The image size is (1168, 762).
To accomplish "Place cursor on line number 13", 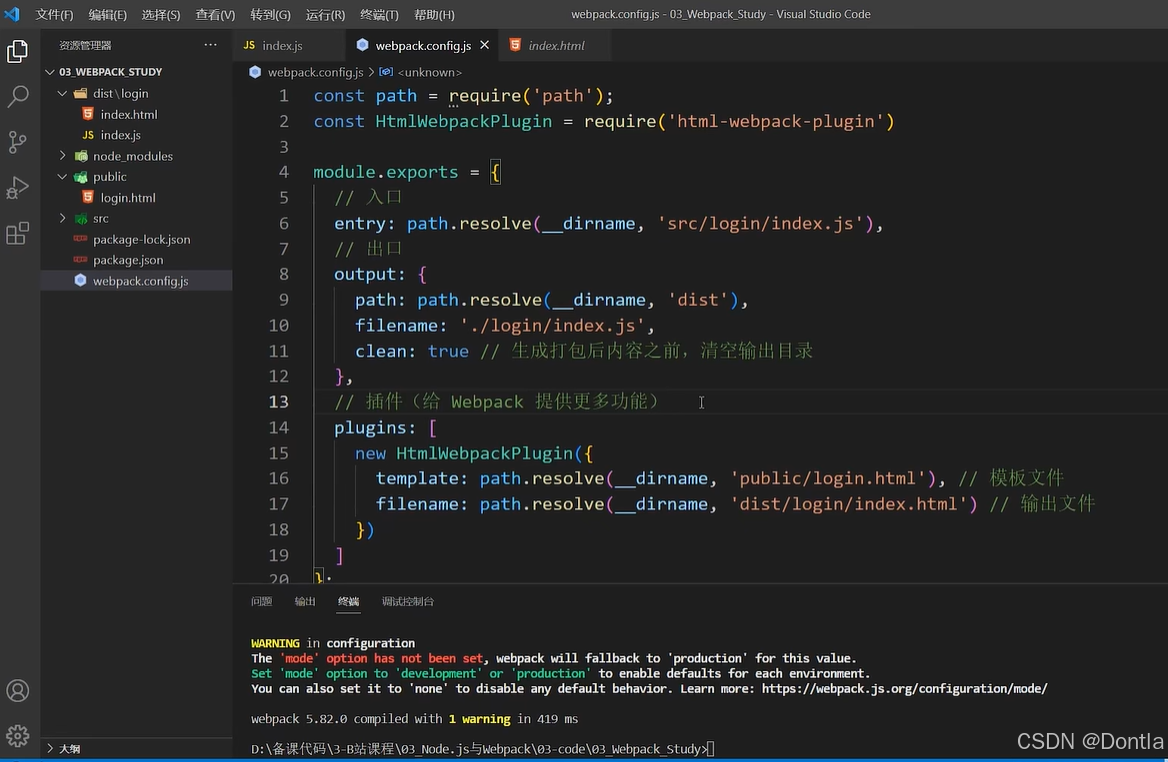I will tap(278, 401).
